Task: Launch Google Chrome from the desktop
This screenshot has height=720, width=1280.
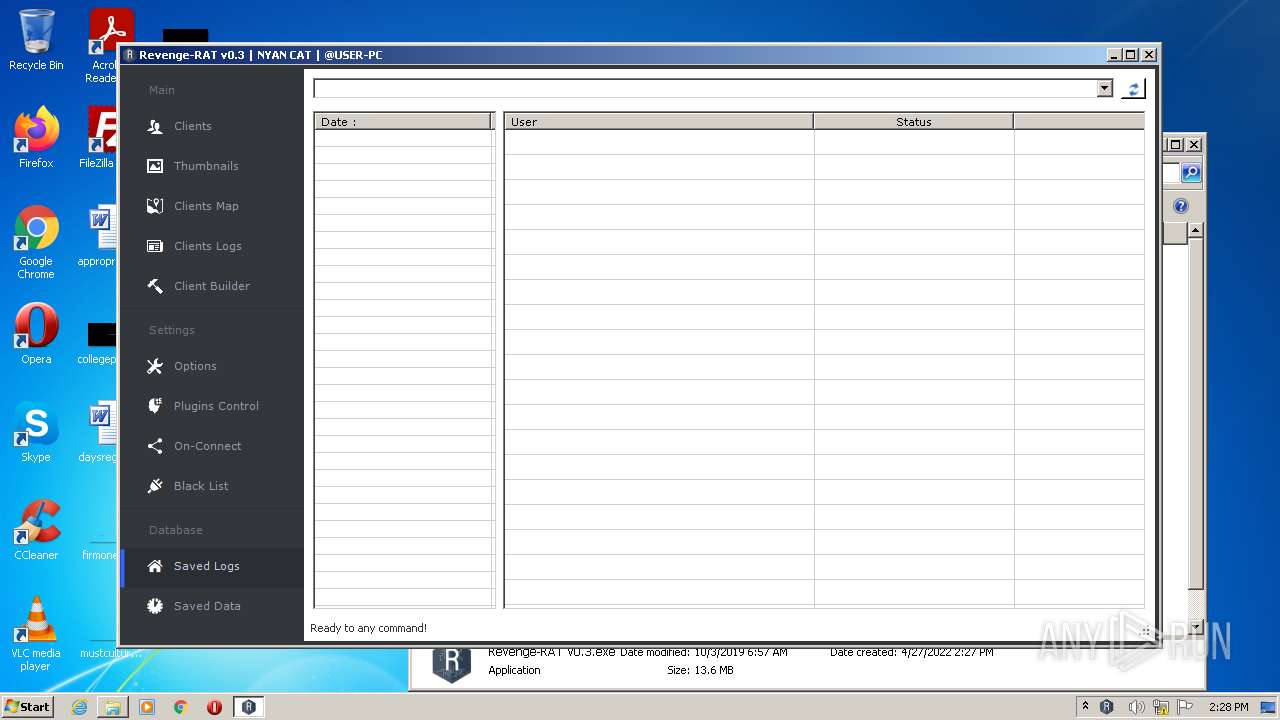Action: pos(36,243)
